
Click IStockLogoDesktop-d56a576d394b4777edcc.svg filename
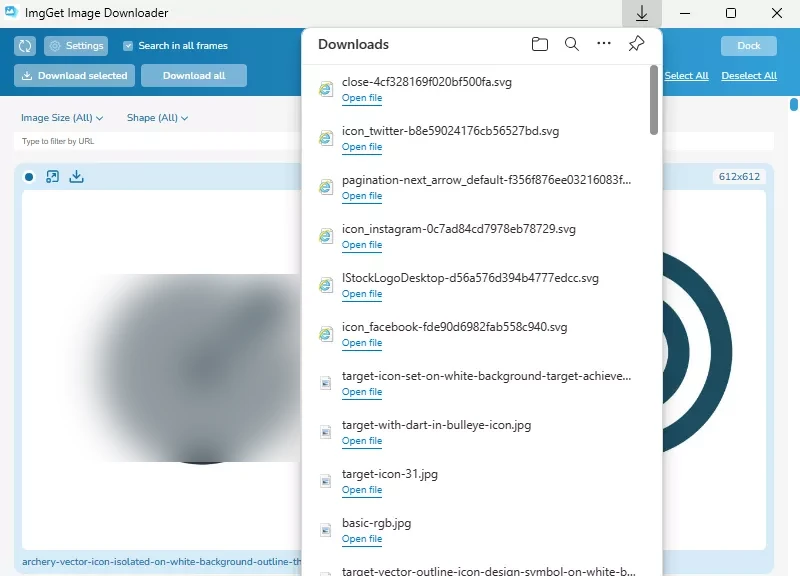tap(470, 278)
